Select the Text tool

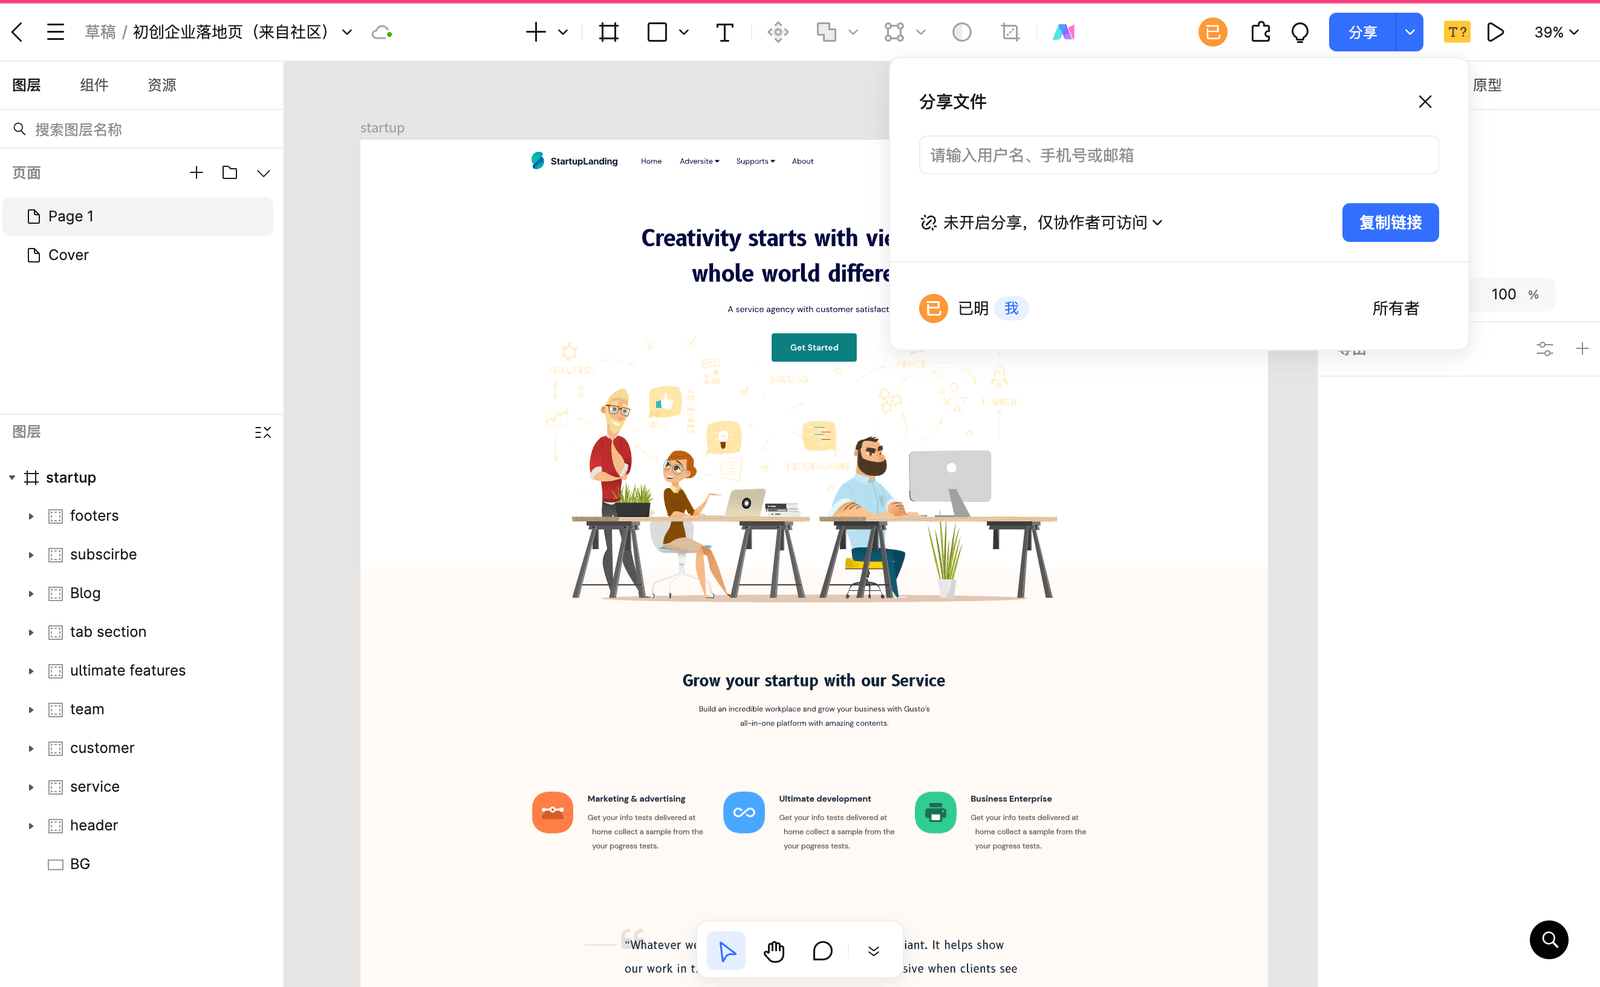click(x=724, y=32)
